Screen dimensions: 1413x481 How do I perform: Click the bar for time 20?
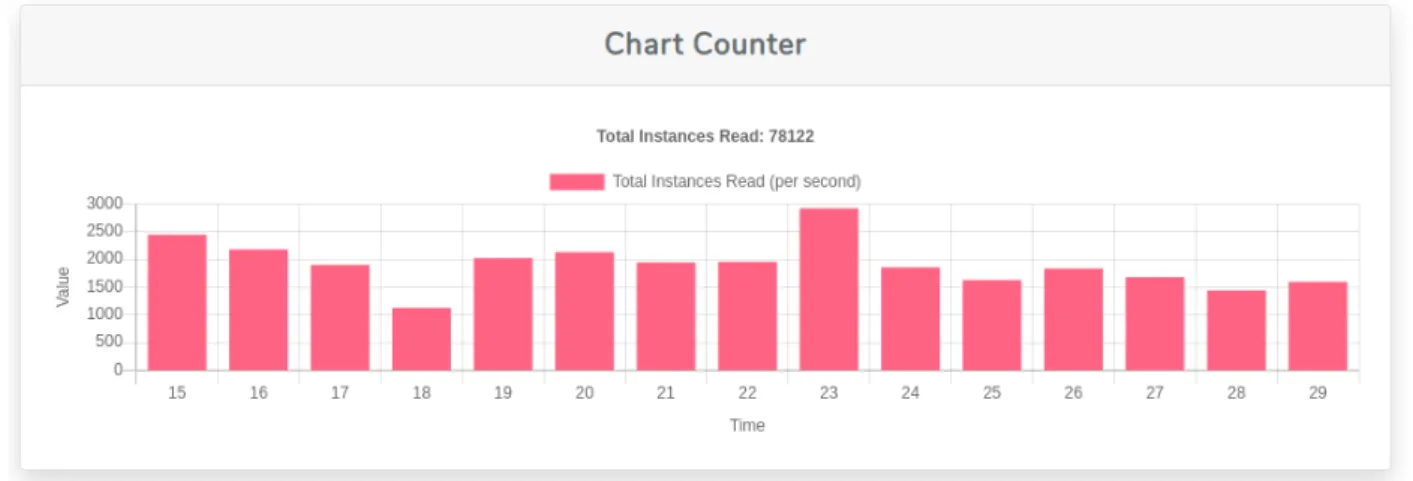(584, 311)
